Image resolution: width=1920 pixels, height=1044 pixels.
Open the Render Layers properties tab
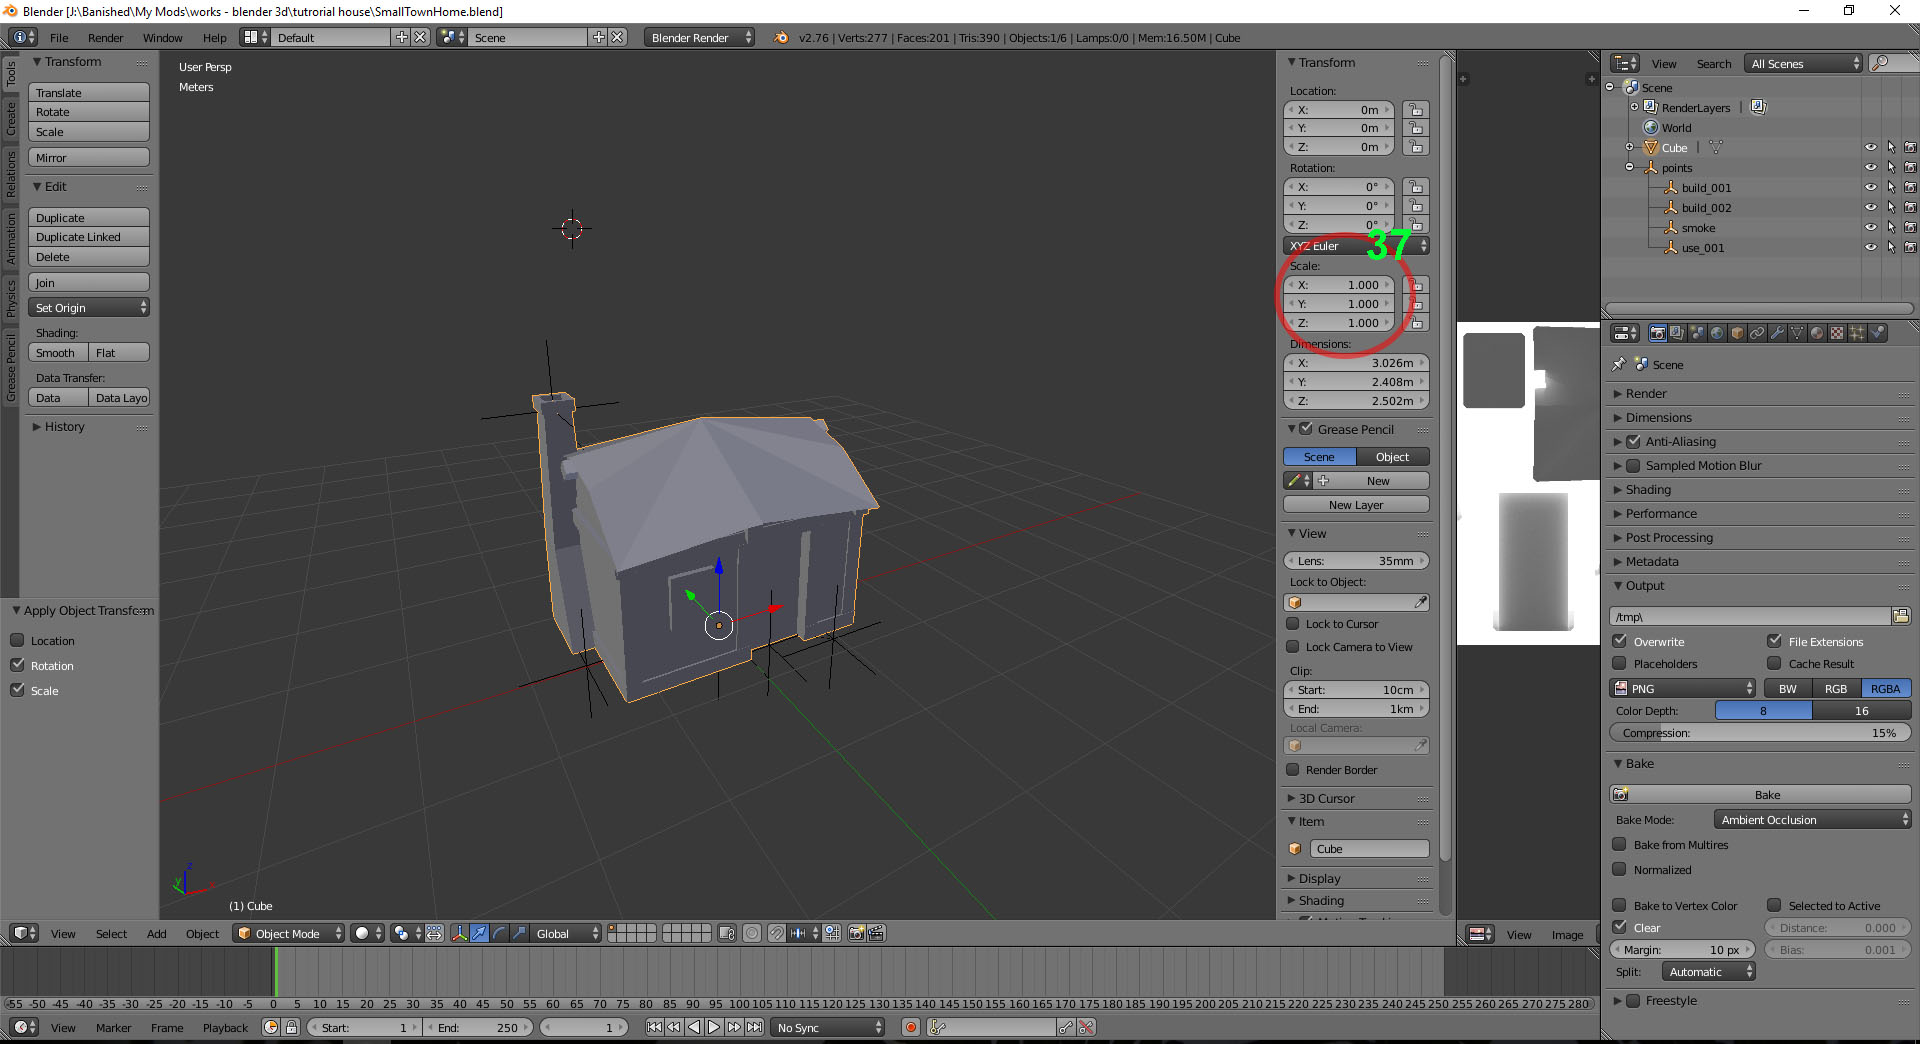pyautogui.click(x=1677, y=333)
